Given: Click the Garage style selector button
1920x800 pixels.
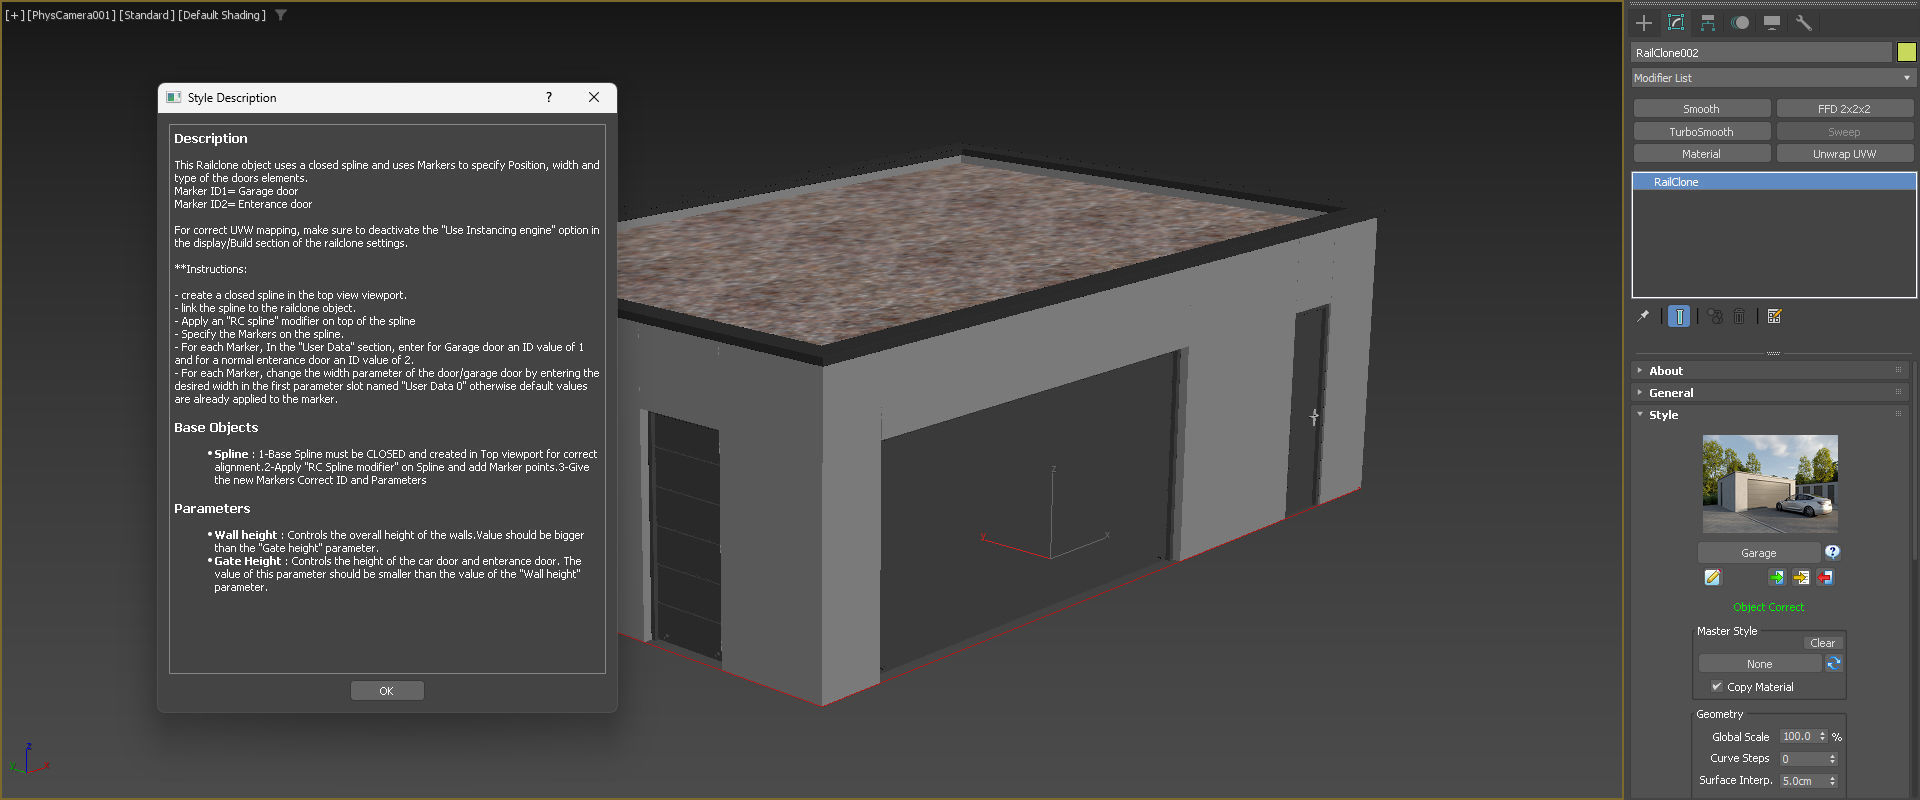Looking at the screenshot, I should click(1759, 553).
